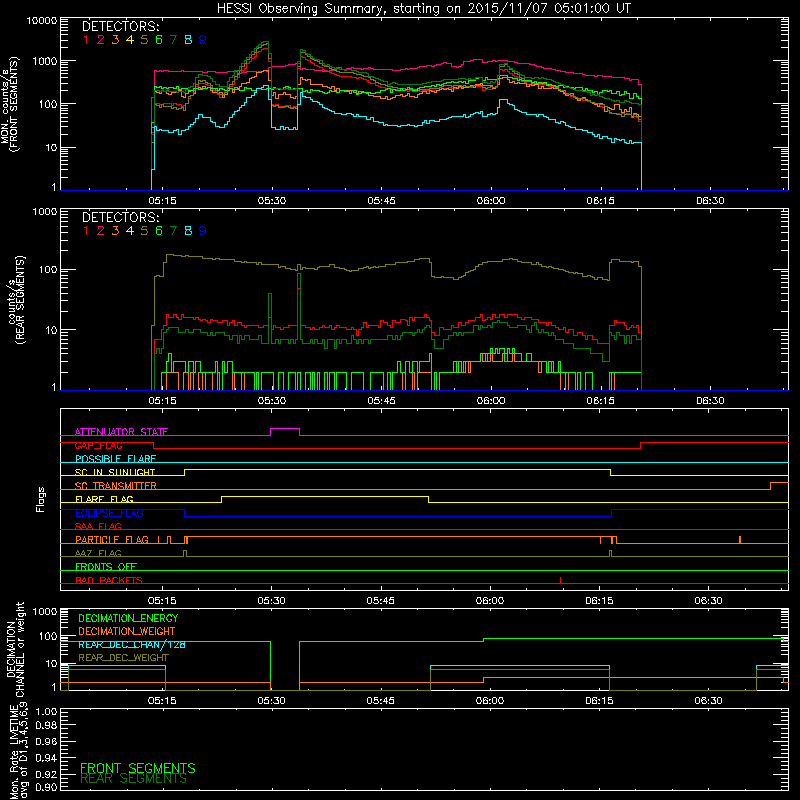The width and height of the screenshot is (800, 800).
Task: Select detector 7 in the rear segments legend
Action: (173, 231)
